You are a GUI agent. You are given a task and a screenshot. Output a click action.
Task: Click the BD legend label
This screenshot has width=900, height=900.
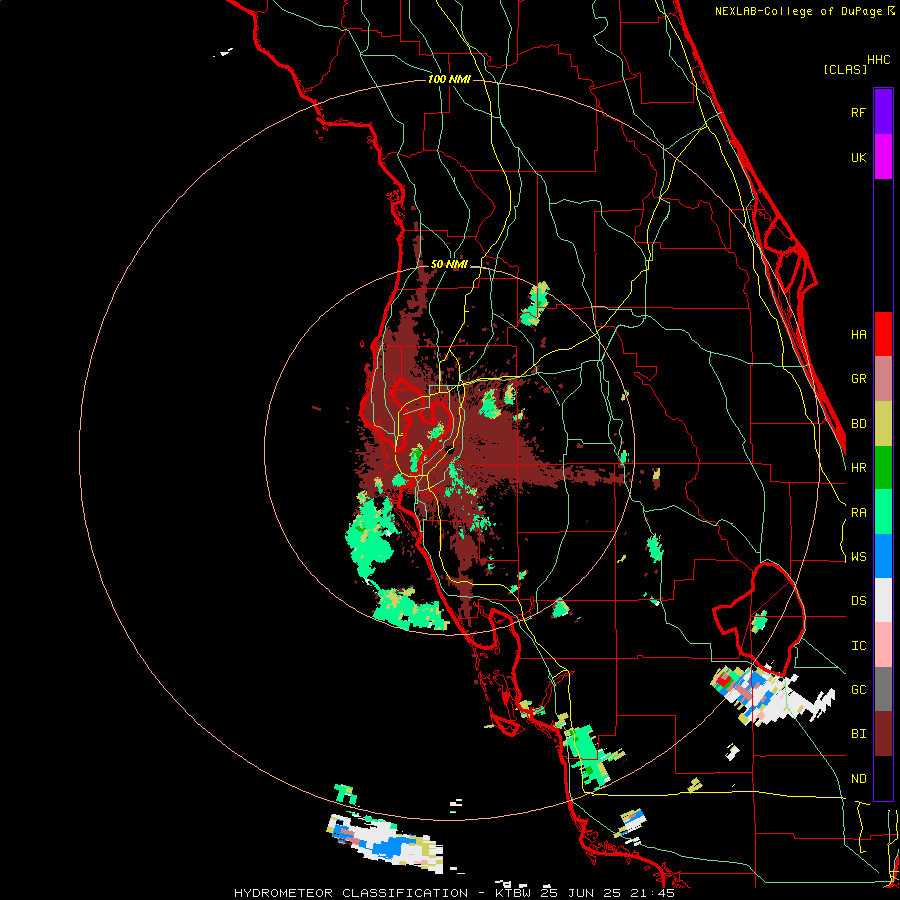[x=858, y=424]
